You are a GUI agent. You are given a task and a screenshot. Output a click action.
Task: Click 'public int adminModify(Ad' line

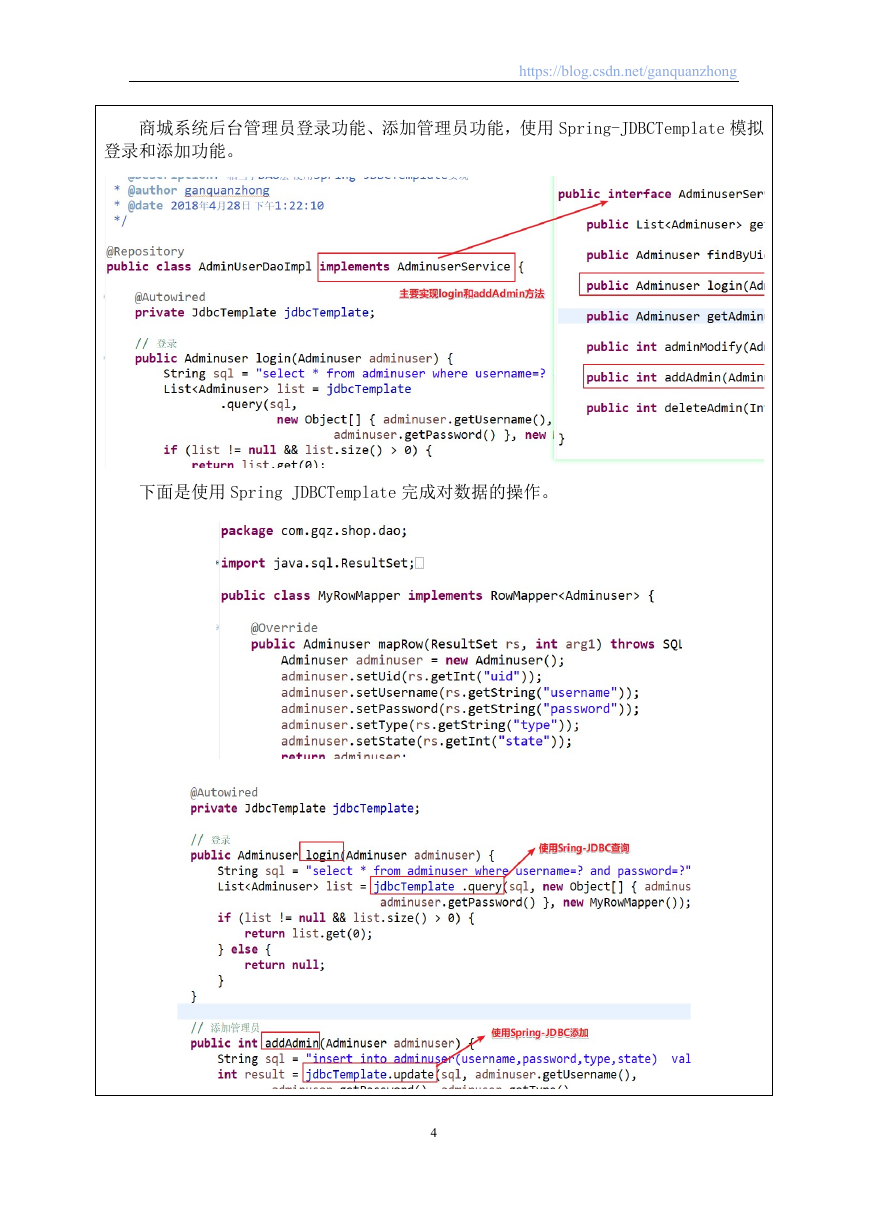pyautogui.click(x=675, y=347)
